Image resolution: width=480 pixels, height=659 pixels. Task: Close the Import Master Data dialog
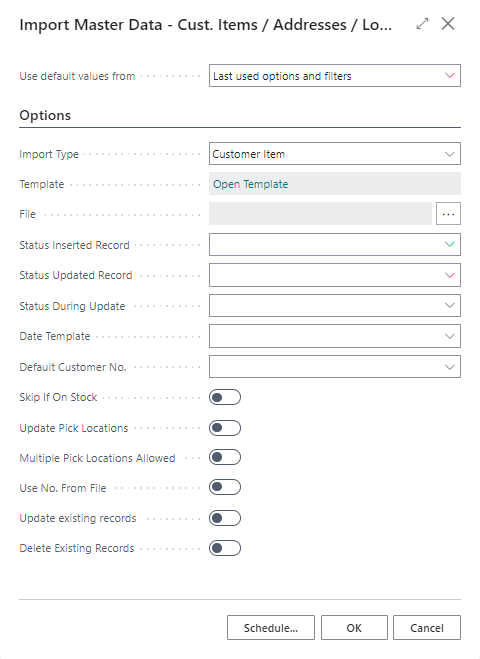448,24
